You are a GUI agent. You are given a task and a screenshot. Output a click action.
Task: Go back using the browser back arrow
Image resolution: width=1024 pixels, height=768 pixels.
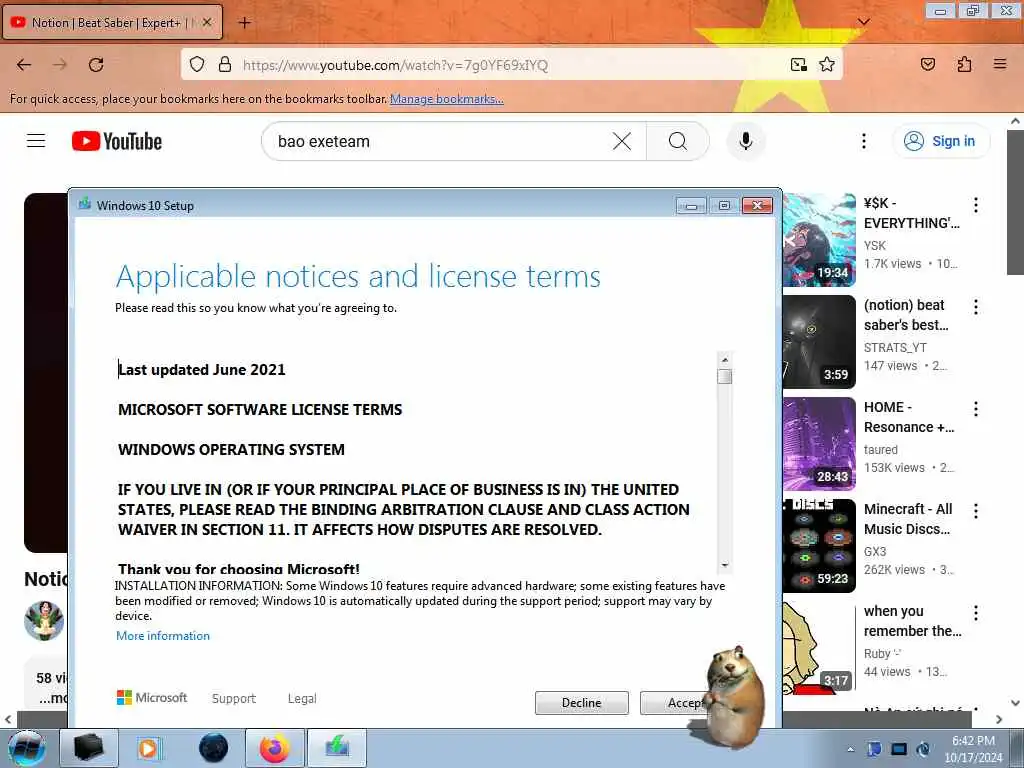pyautogui.click(x=24, y=65)
